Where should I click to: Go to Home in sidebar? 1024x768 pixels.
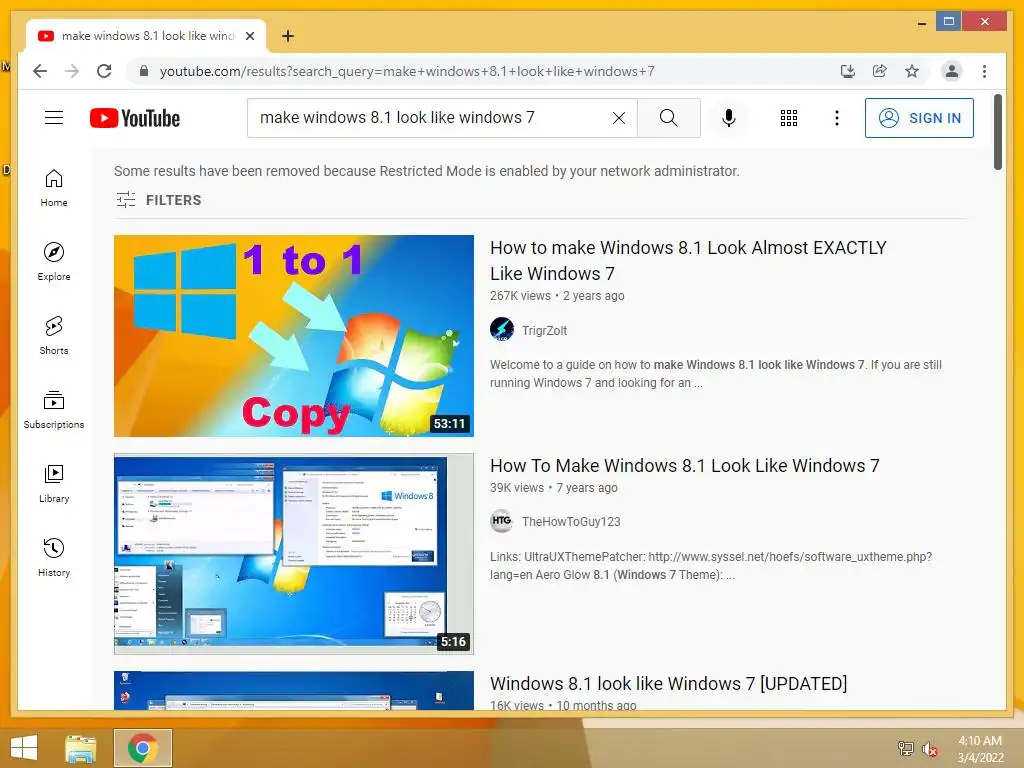pyautogui.click(x=54, y=188)
